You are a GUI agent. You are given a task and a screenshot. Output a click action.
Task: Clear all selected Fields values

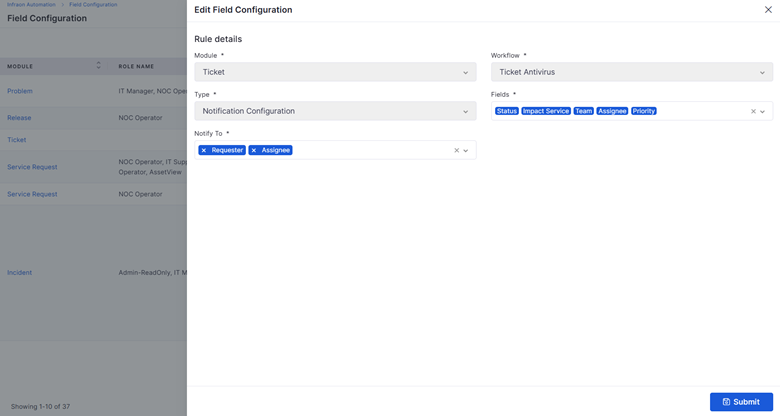click(753, 111)
